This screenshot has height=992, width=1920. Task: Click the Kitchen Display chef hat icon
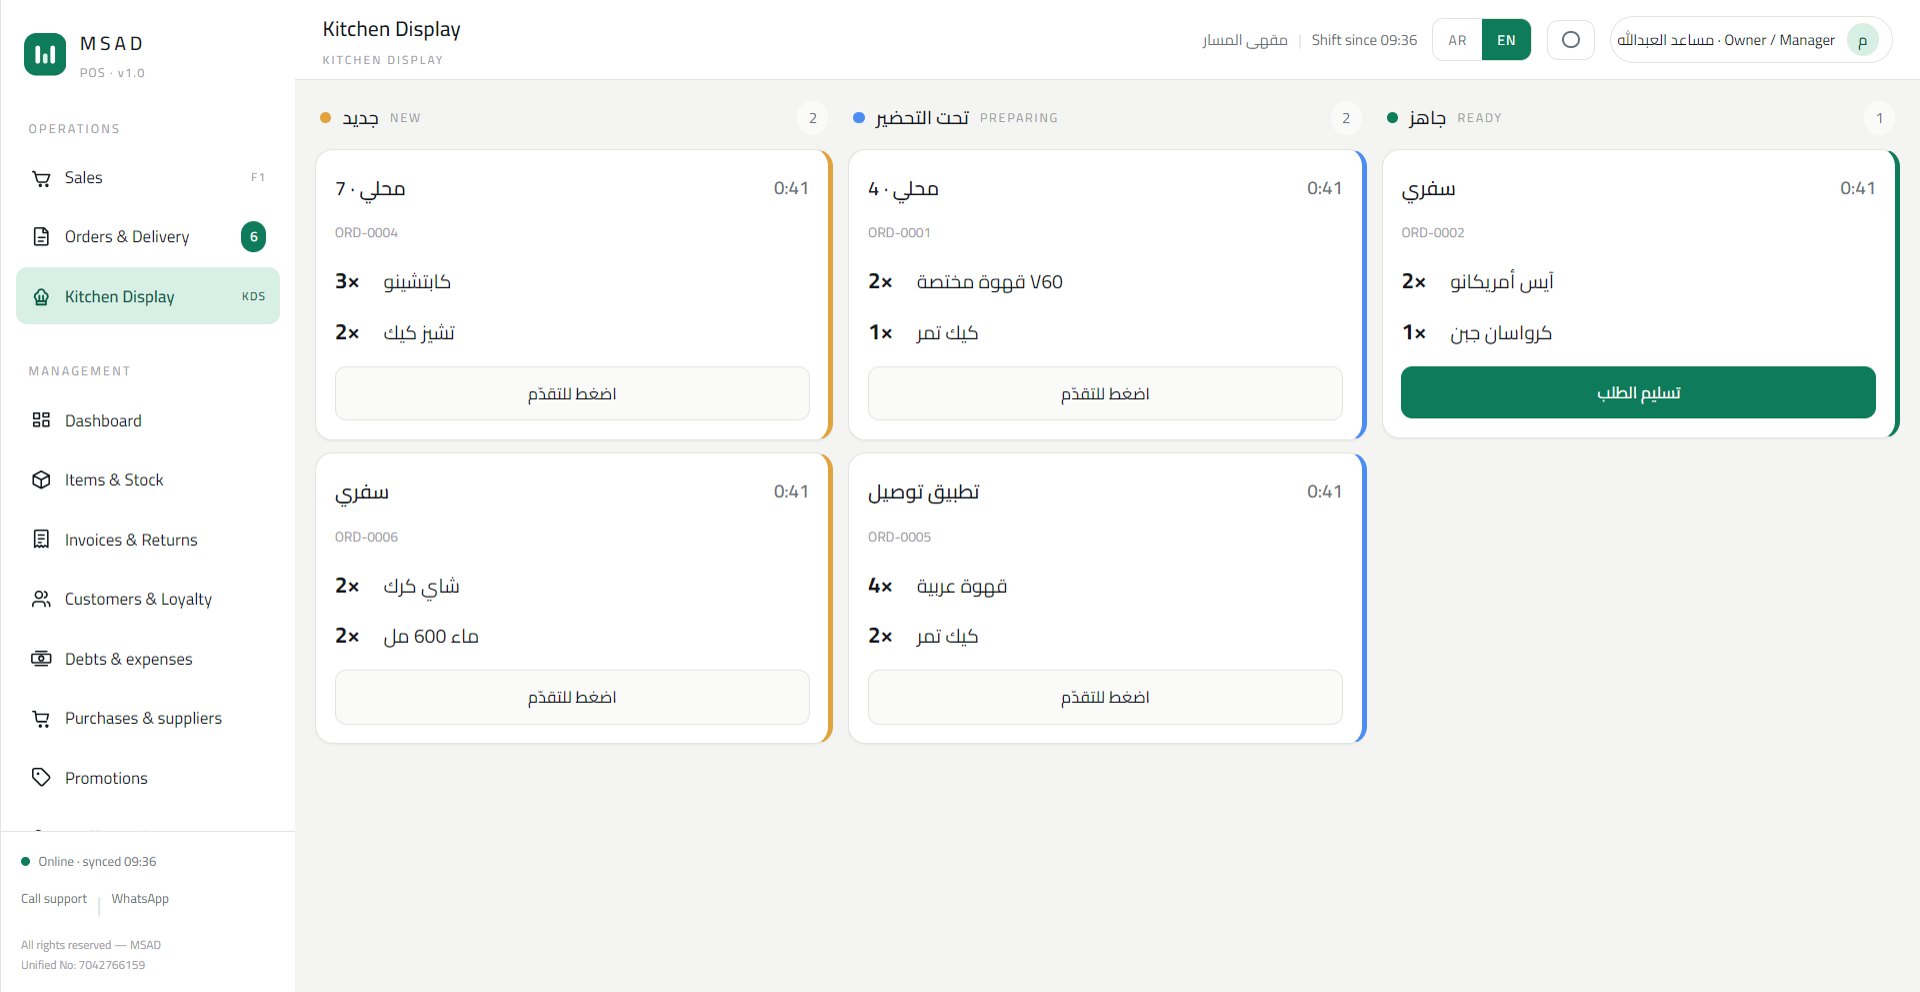click(x=41, y=297)
